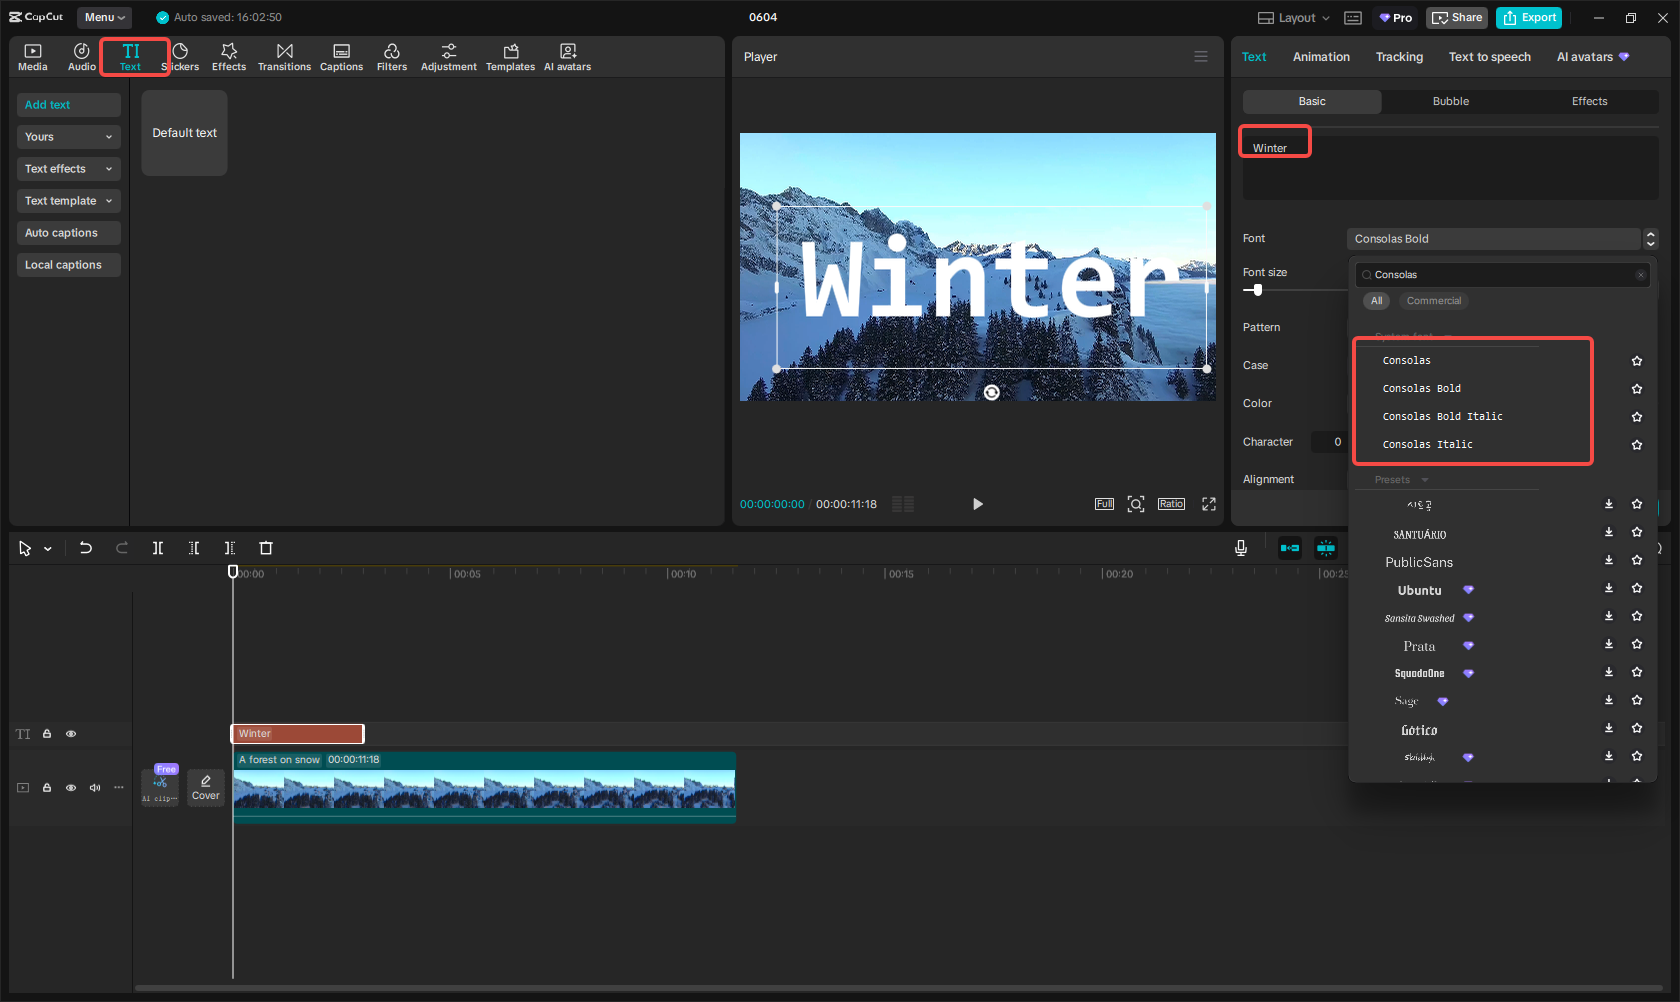
Task: Select the Templates panel
Action: [510, 56]
